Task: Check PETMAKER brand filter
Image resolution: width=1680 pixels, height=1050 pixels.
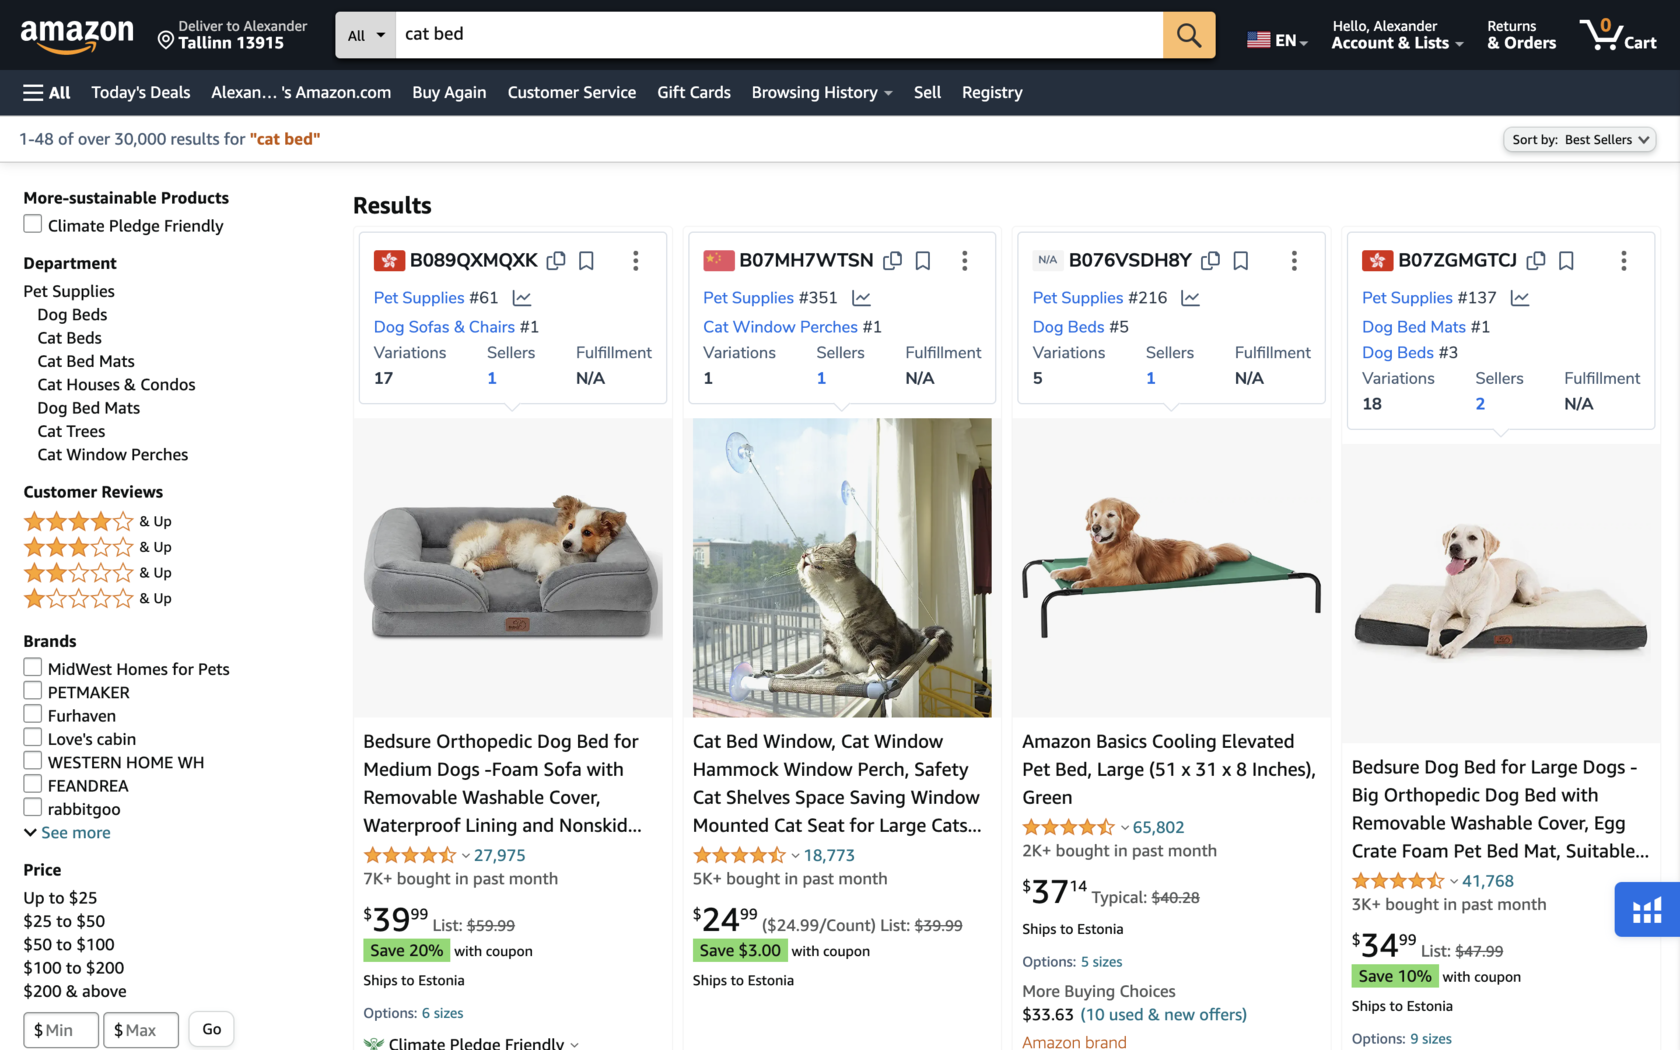Action: (x=33, y=691)
